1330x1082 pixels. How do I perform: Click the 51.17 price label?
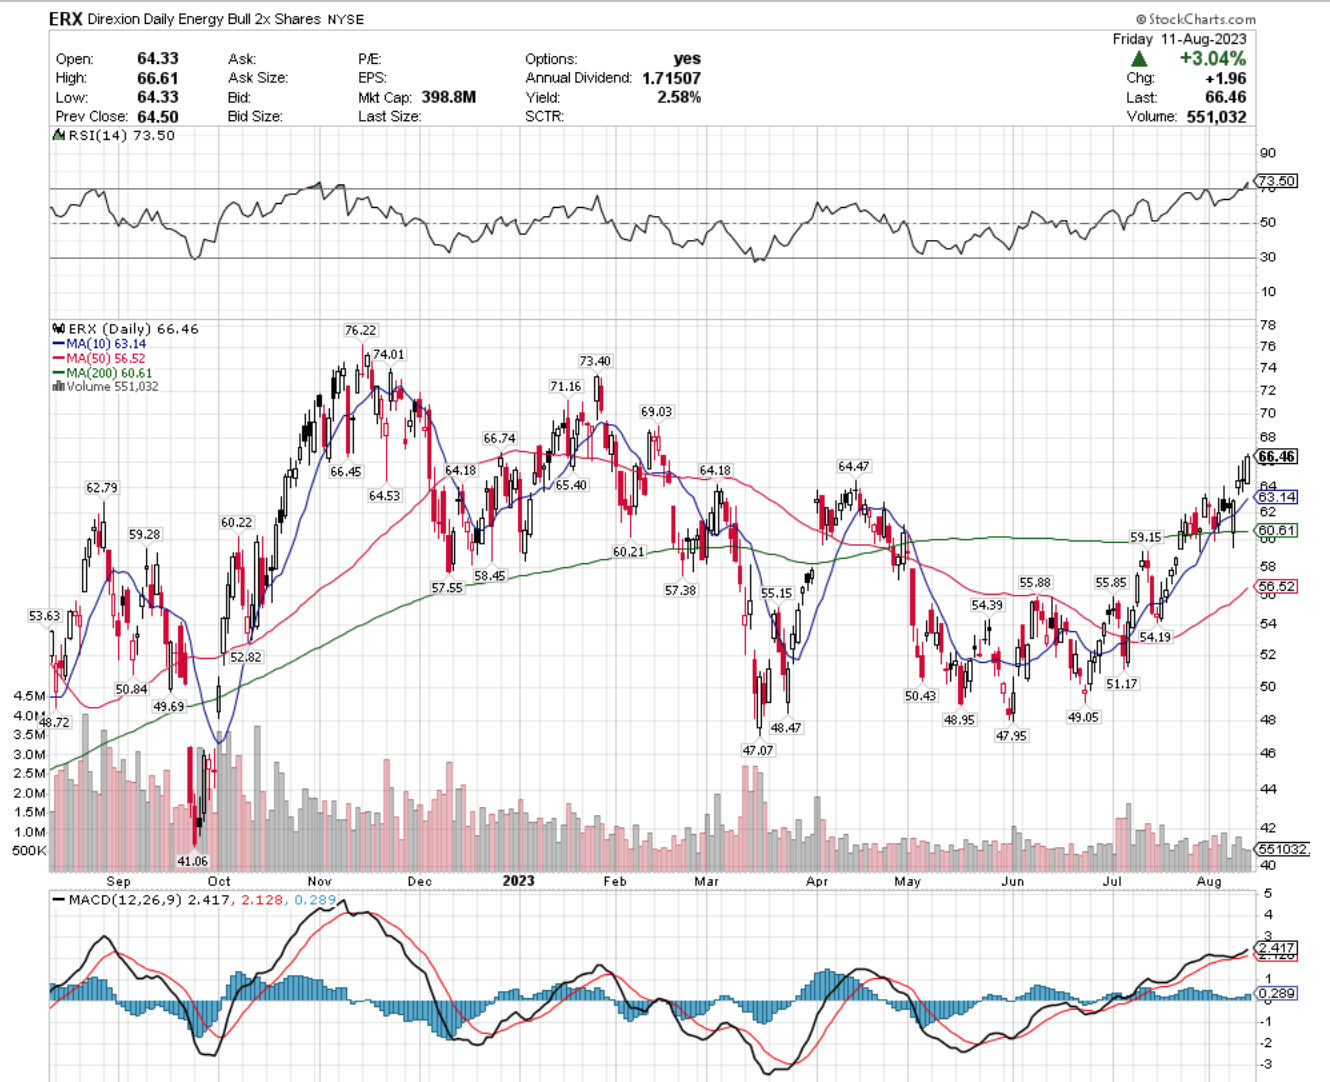point(1122,684)
